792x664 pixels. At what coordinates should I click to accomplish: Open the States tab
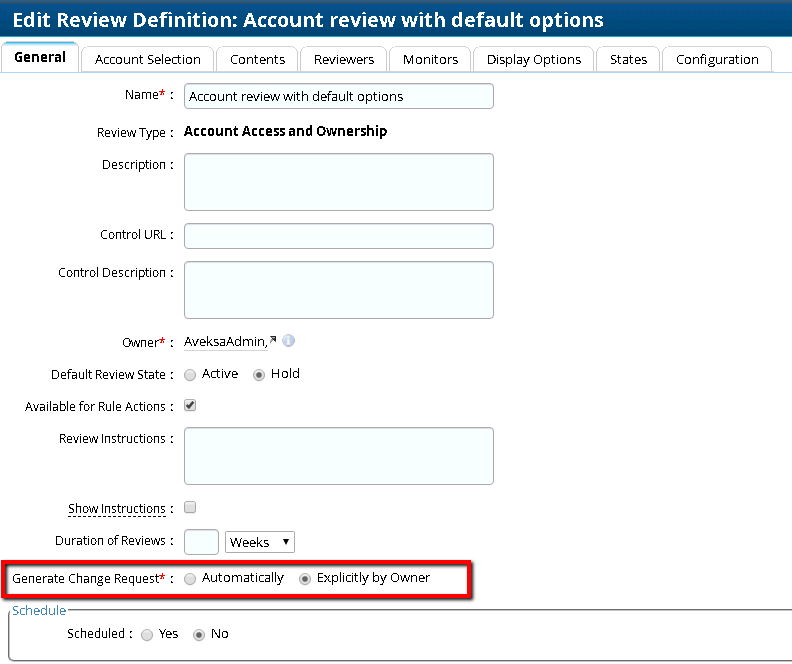[x=628, y=59]
